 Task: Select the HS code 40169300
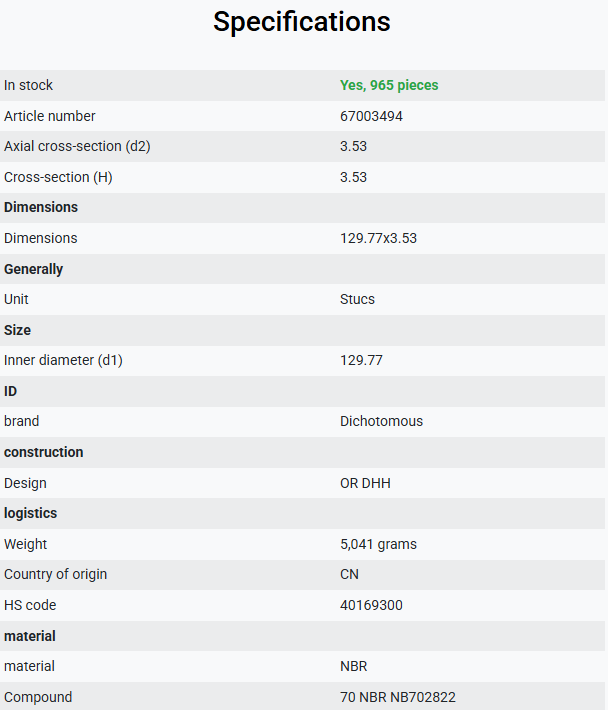click(371, 605)
